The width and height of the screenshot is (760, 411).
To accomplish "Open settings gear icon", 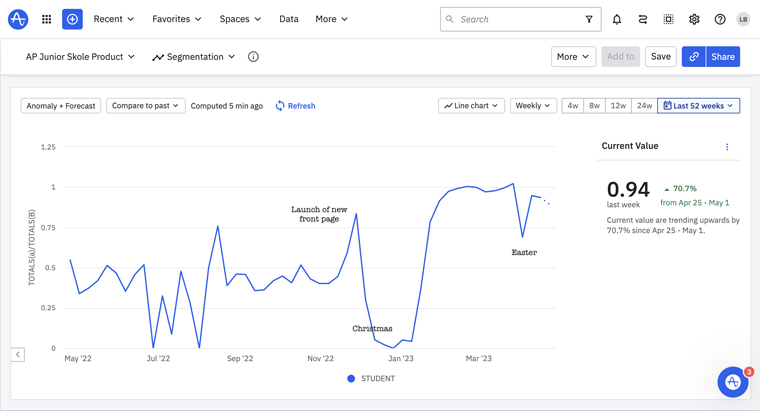I will tap(694, 19).
